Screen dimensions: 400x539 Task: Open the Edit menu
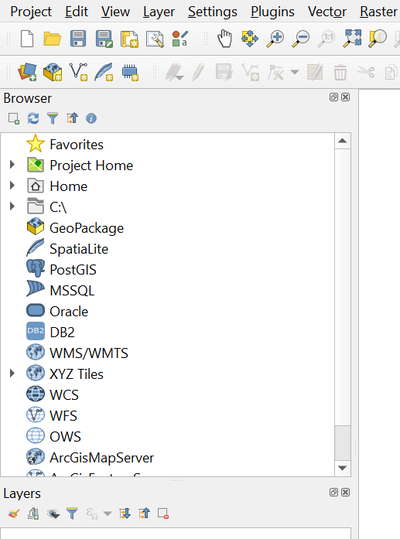click(x=76, y=12)
